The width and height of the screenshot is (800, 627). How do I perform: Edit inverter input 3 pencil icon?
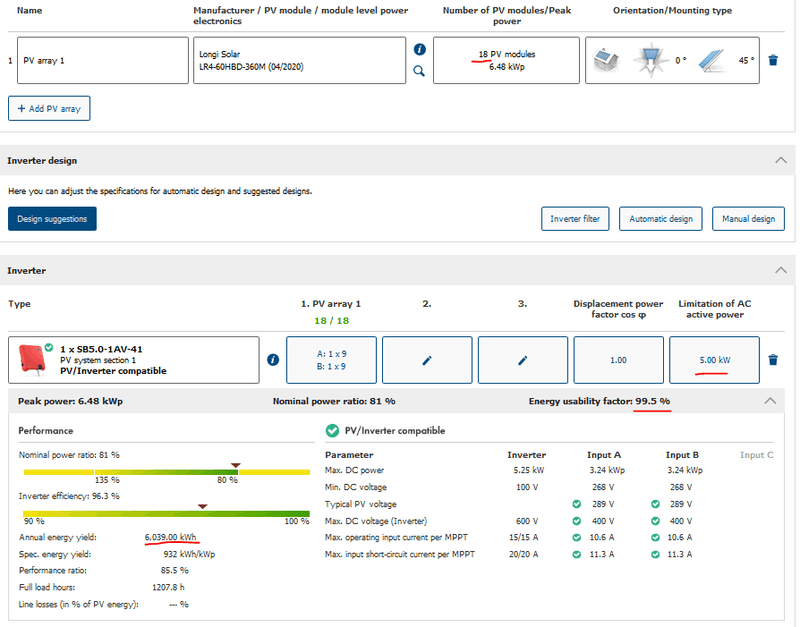click(x=523, y=360)
